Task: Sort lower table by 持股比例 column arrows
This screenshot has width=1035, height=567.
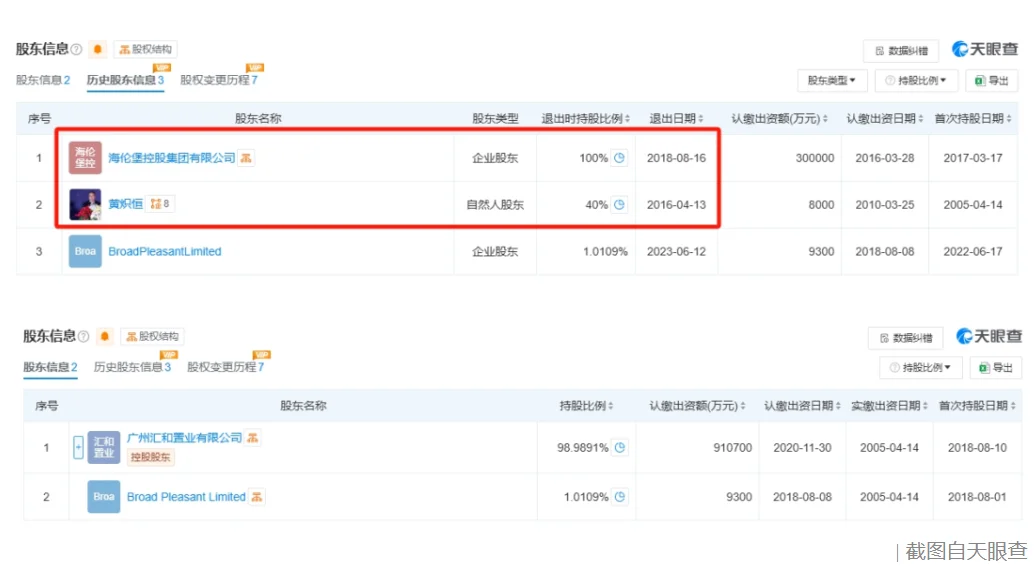Action: click(x=611, y=406)
